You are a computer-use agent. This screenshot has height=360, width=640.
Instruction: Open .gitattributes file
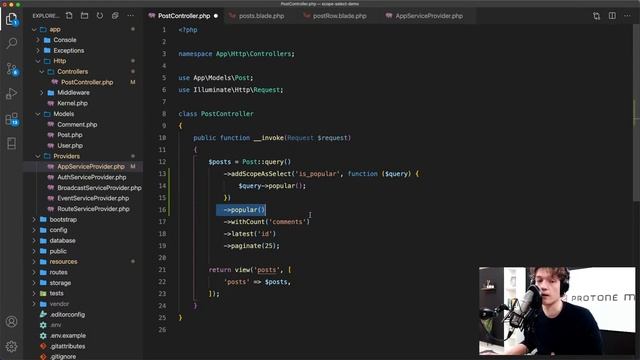click(x=67, y=346)
